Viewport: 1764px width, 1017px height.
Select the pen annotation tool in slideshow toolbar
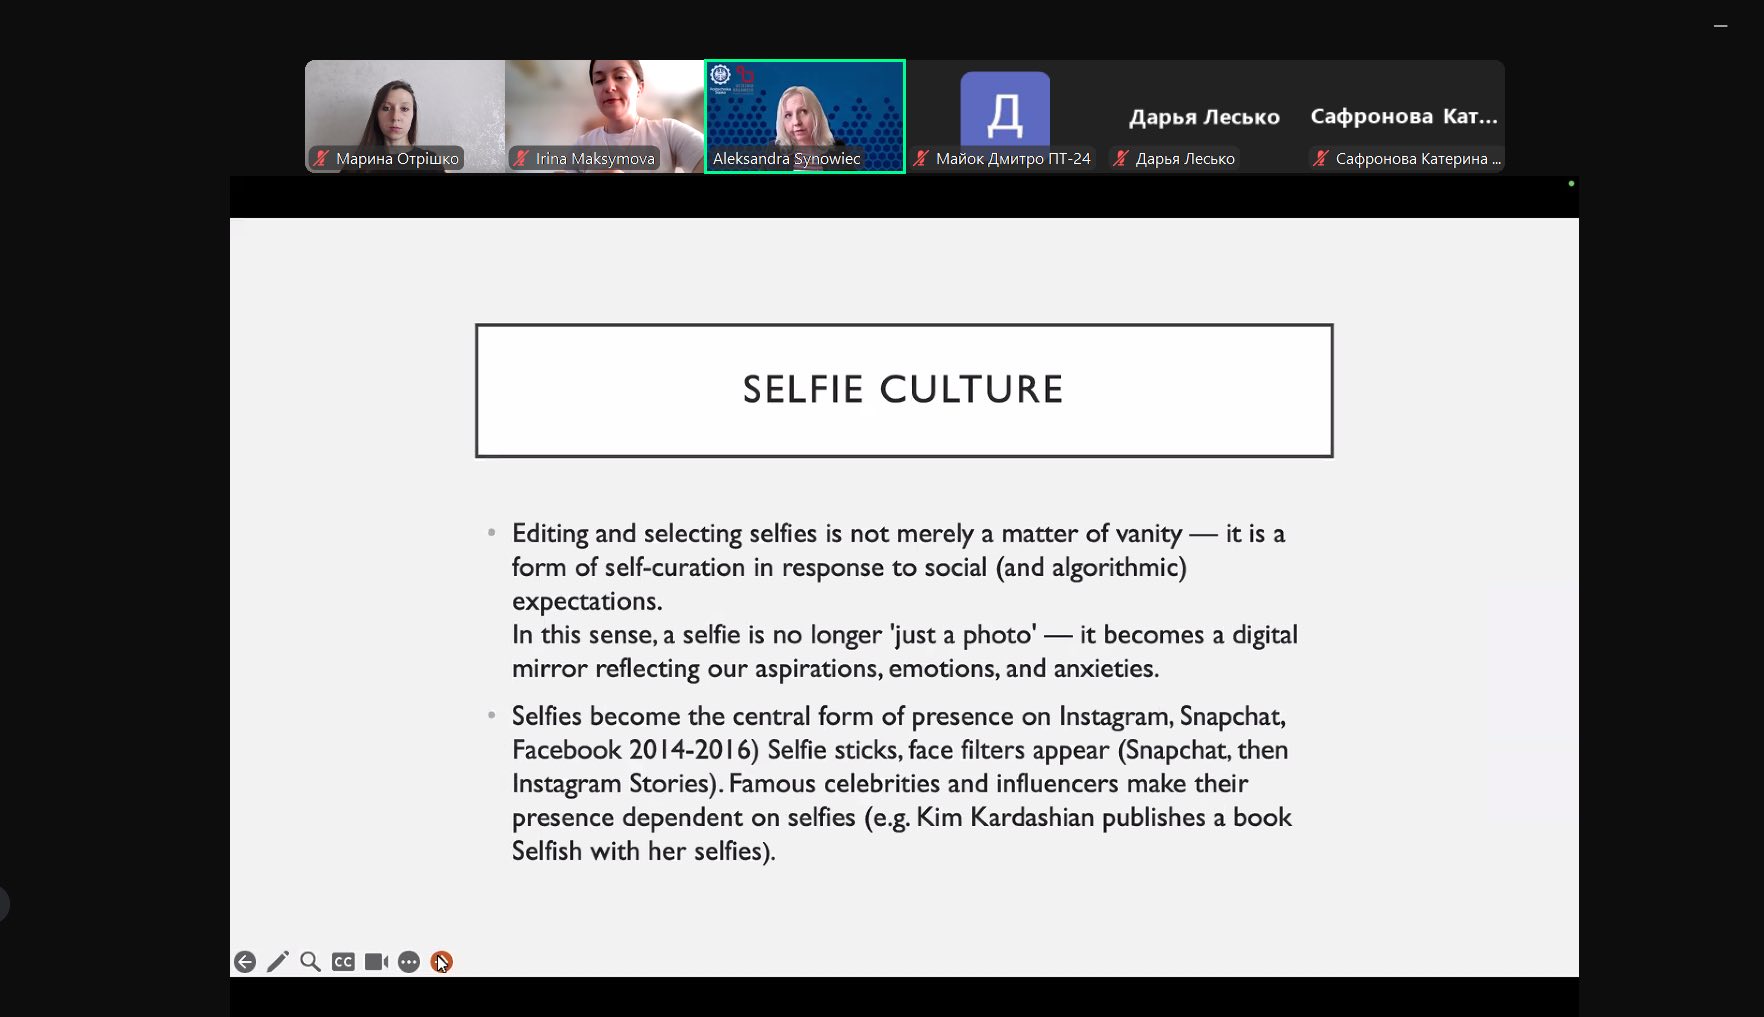point(278,962)
